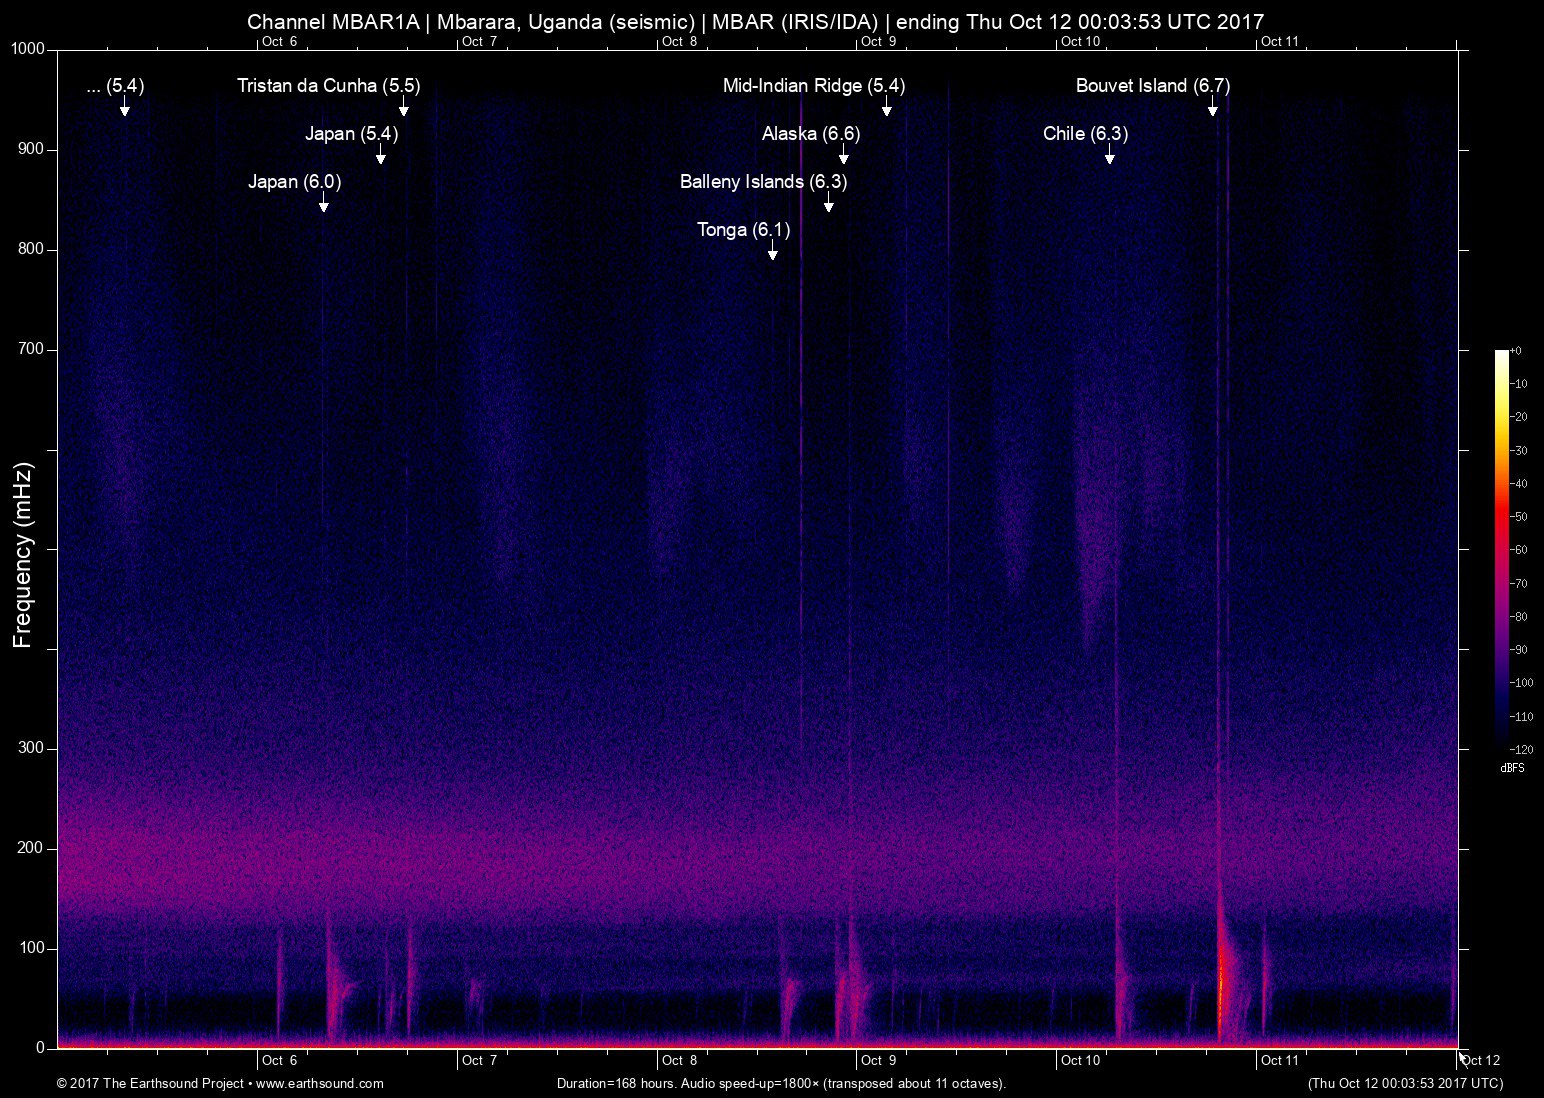
Task: Select the "Oct 12" label on the bottom axis
Action: (x=1481, y=1061)
